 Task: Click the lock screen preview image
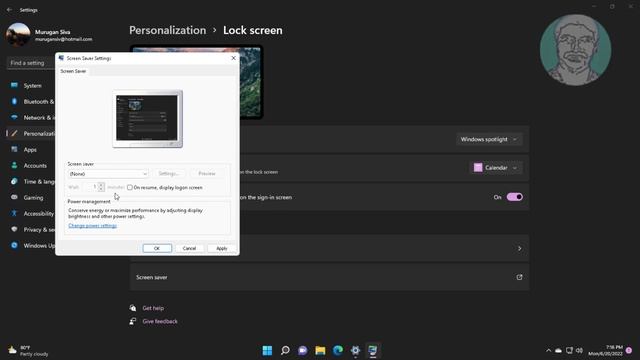pyautogui.click(x=250, y=82)
